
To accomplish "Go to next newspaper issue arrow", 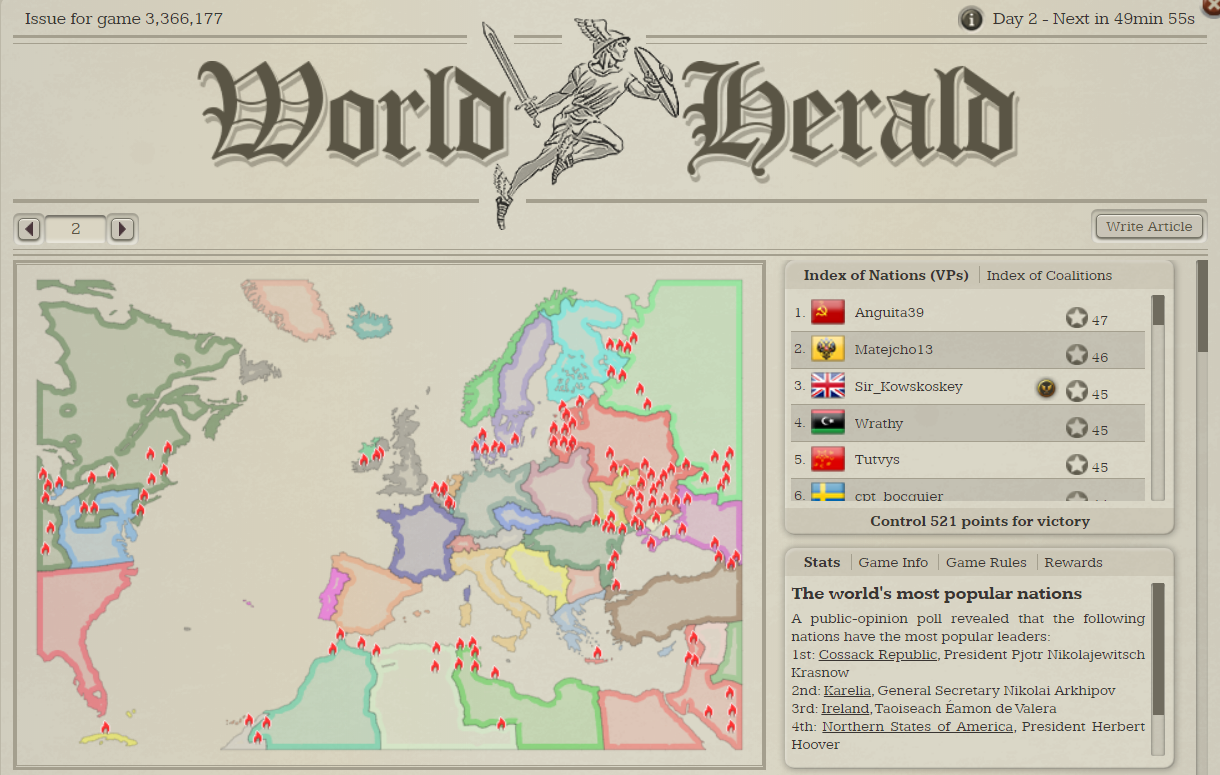I will 122,229.
